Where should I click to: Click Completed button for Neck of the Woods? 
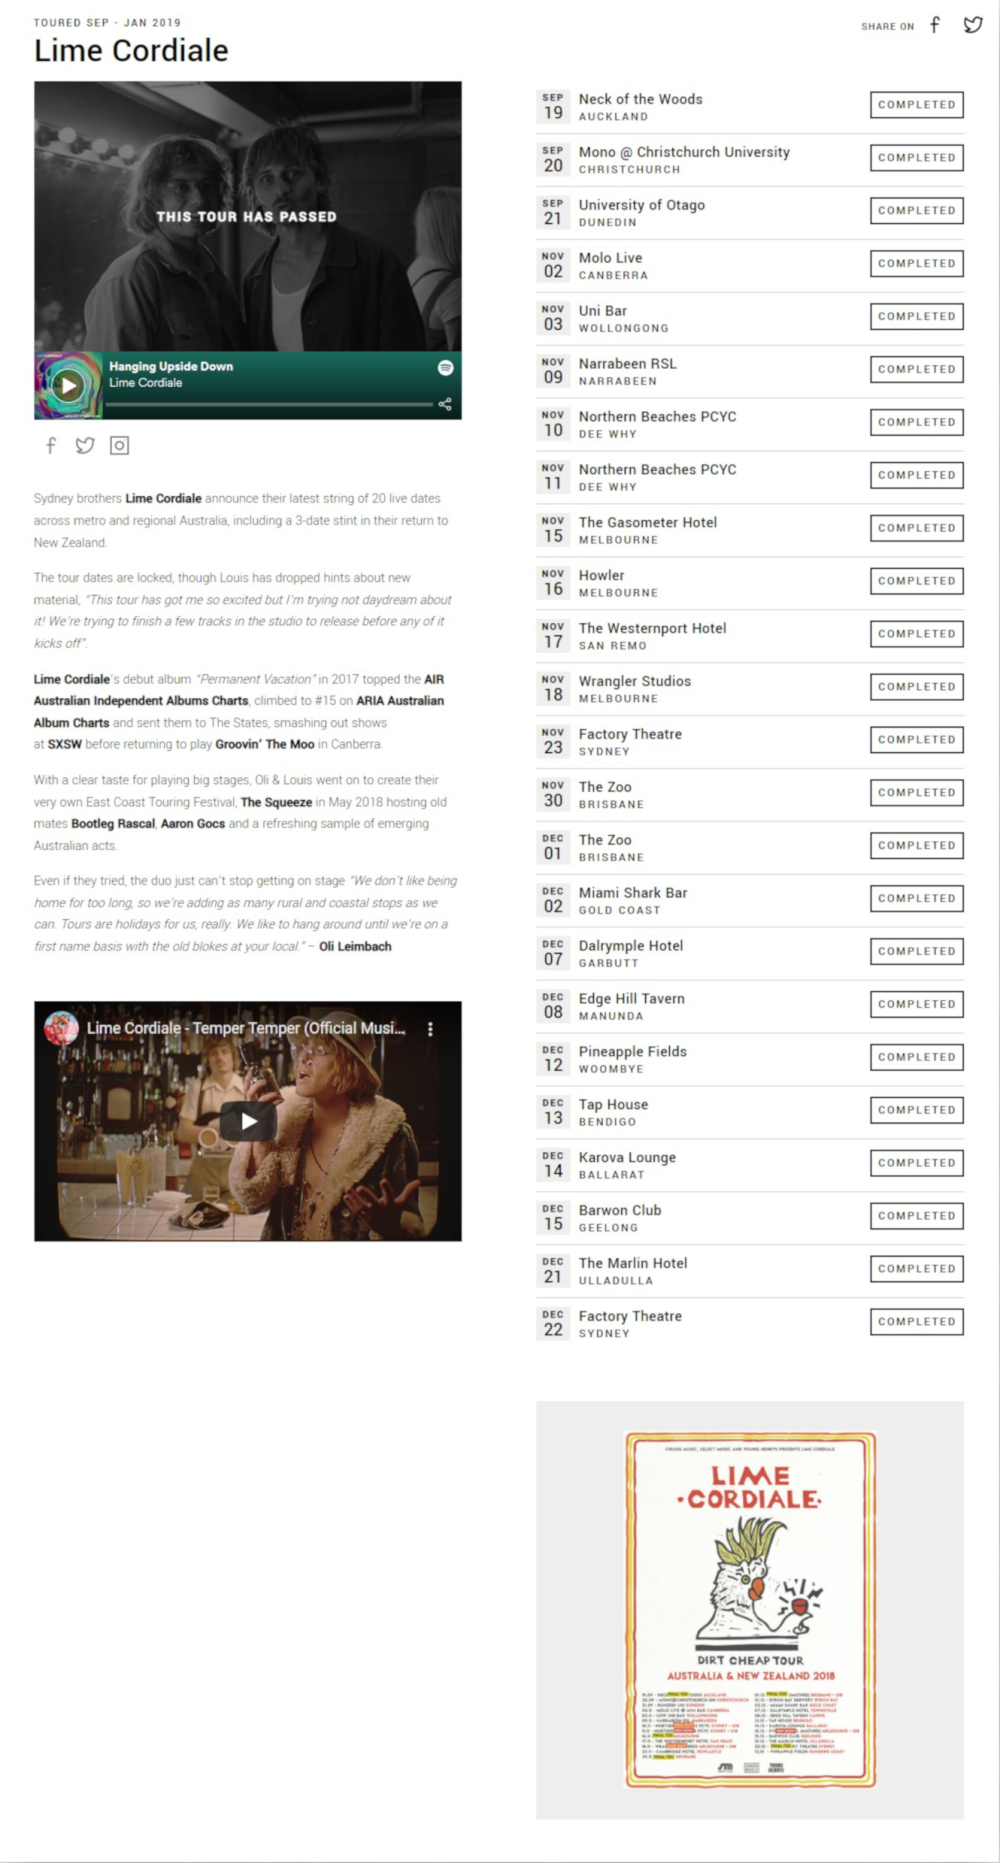pyautogui.click(x=916, y=105)
